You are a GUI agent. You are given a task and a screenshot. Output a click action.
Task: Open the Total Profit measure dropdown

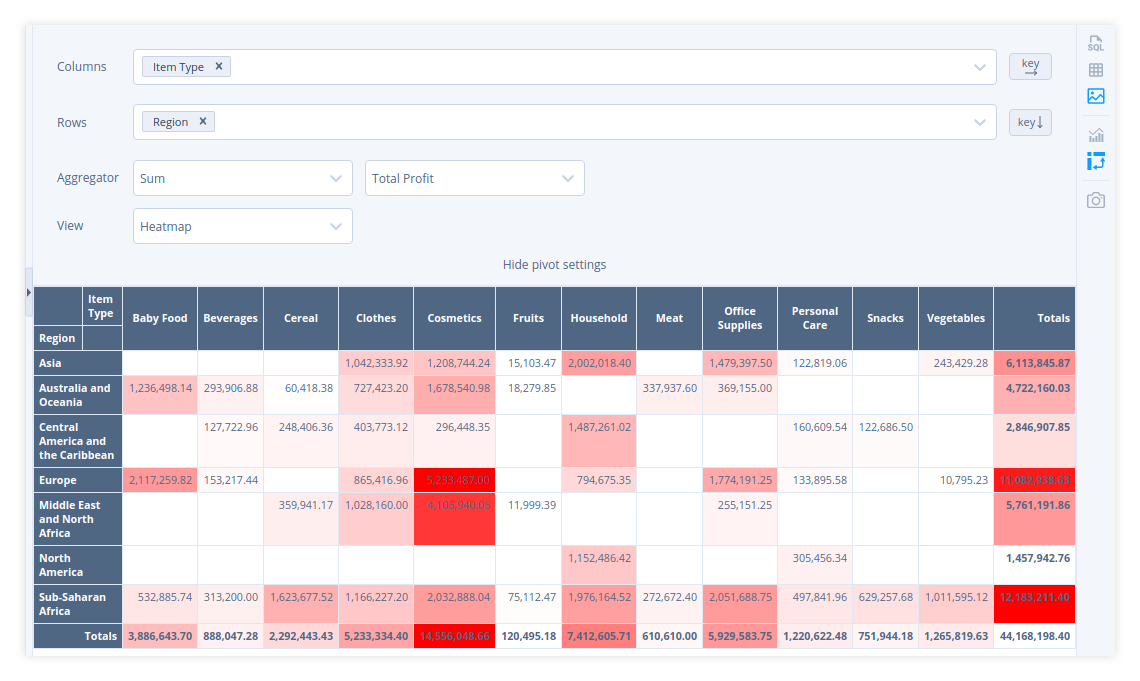pyautogui.click(x=474, y=178)
